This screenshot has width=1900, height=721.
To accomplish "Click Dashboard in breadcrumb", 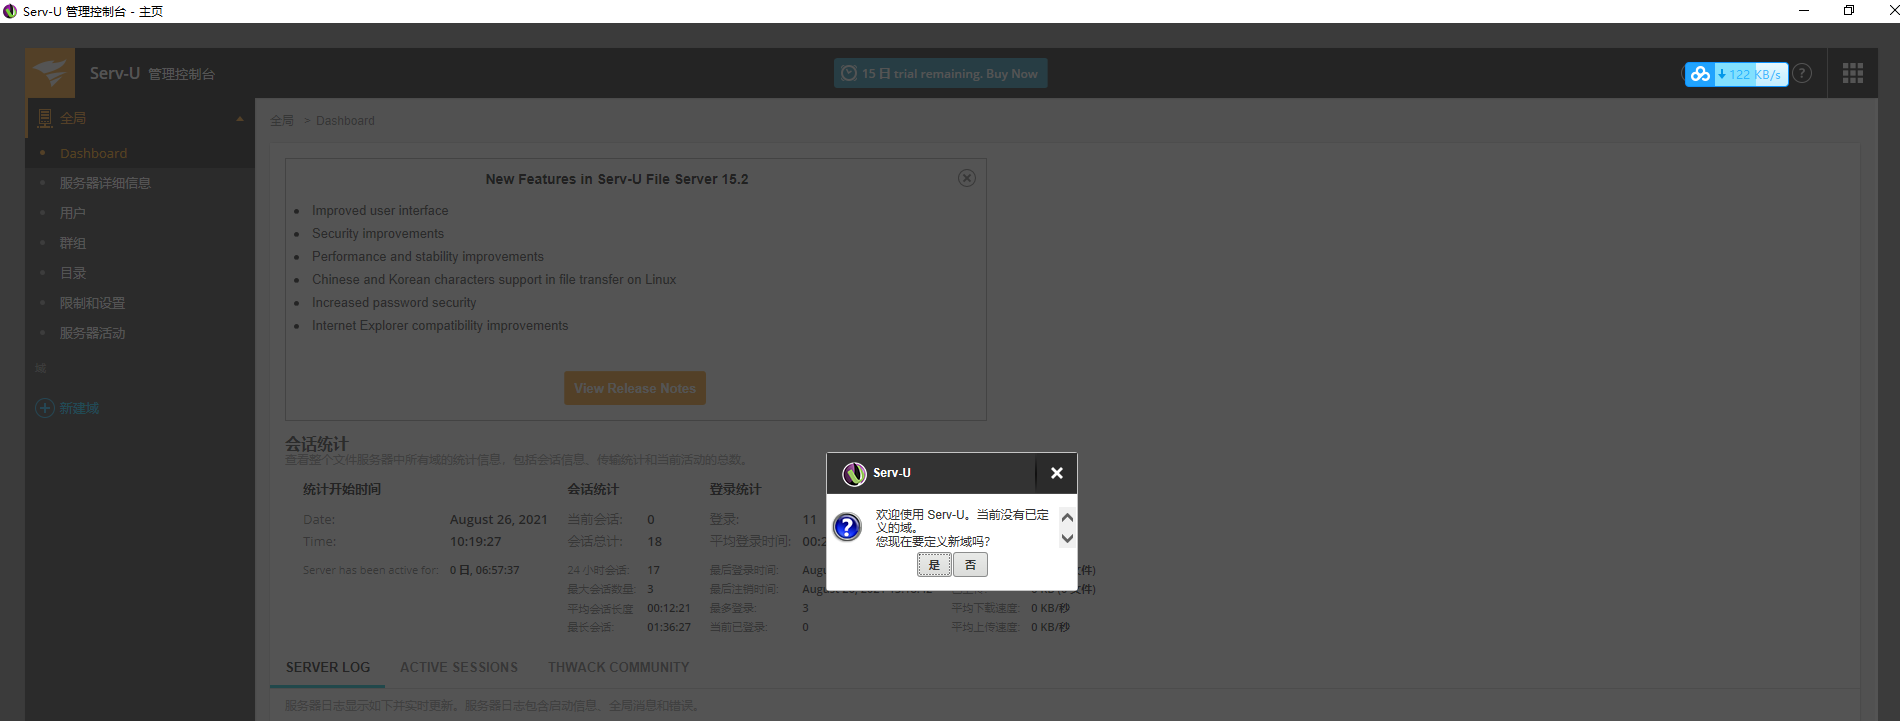I will click(x=345, y=120).
